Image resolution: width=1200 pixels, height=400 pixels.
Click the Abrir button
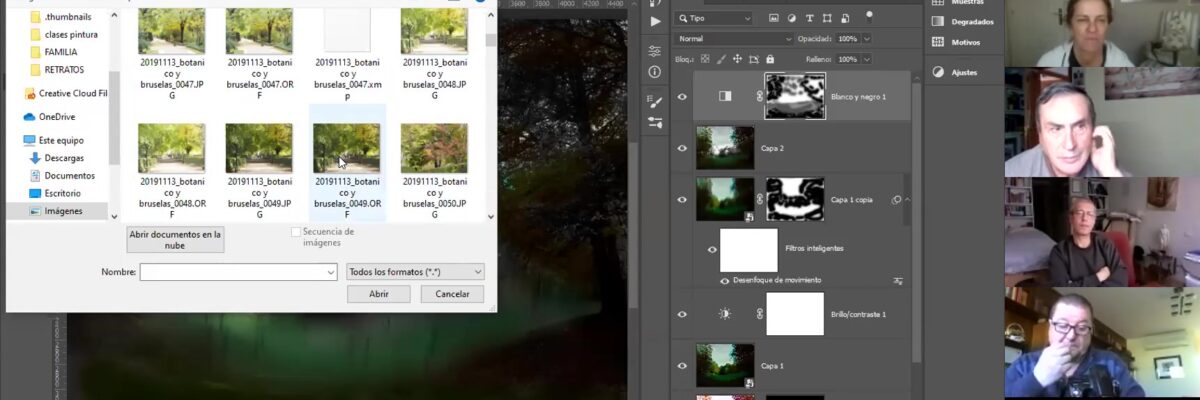379,294
